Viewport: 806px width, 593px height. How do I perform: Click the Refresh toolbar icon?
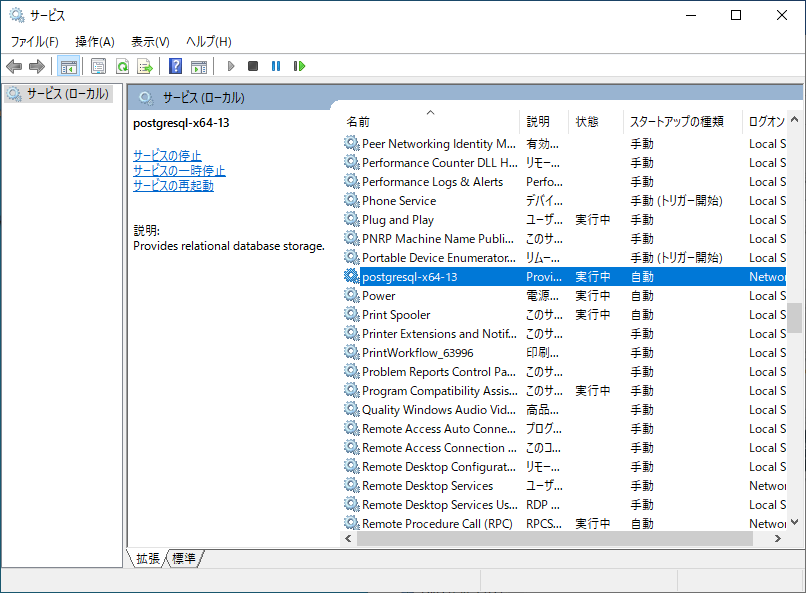coord(122,66)
